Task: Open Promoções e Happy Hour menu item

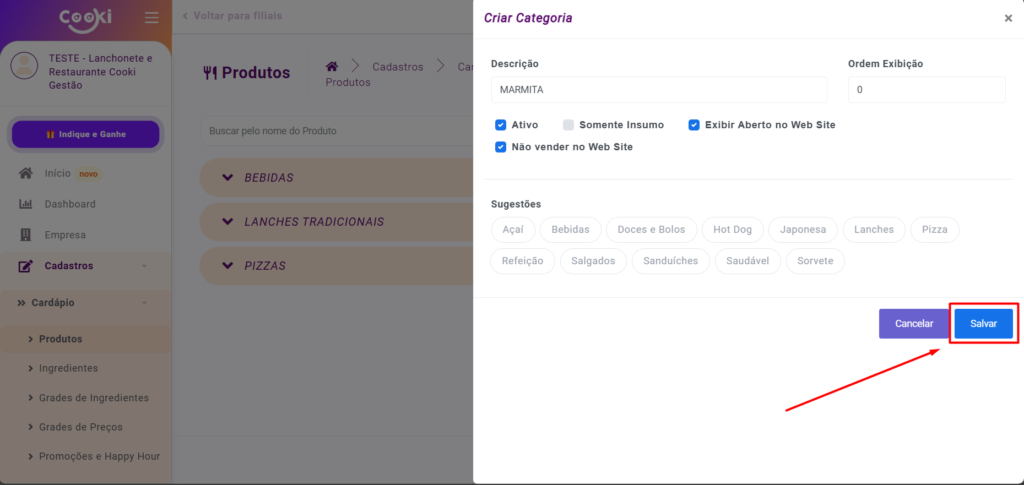Action: click(99, 456)
